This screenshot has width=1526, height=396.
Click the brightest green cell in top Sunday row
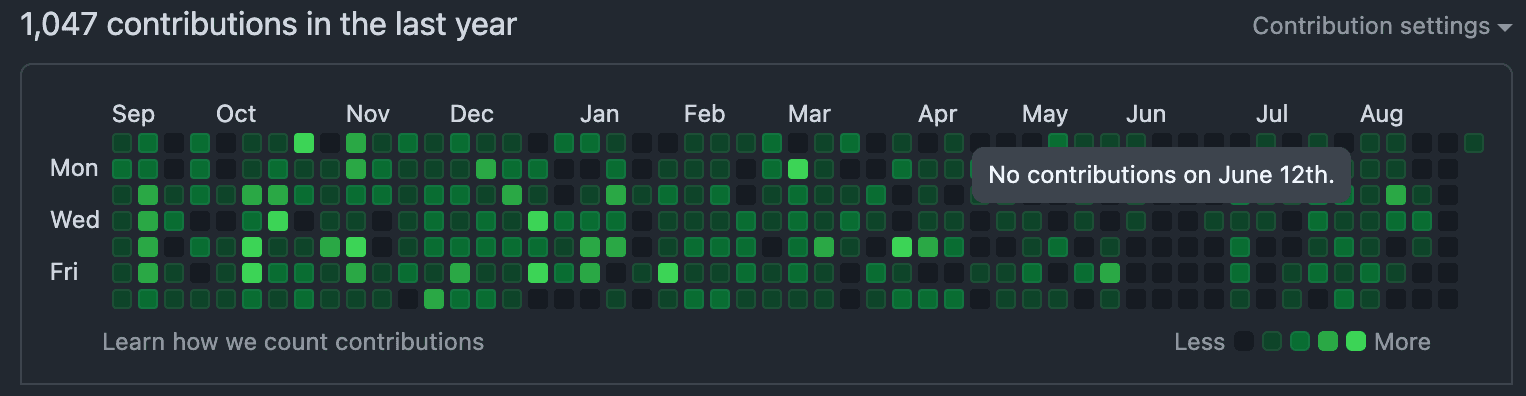304,143
